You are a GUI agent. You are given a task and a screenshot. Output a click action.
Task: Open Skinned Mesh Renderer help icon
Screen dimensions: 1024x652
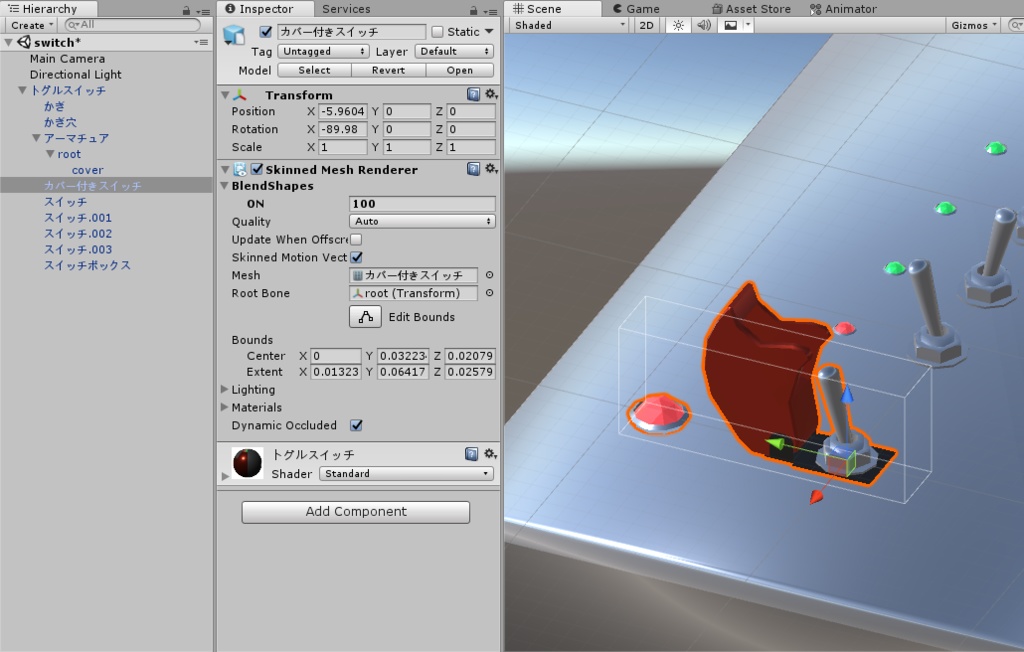coord(473,169)
